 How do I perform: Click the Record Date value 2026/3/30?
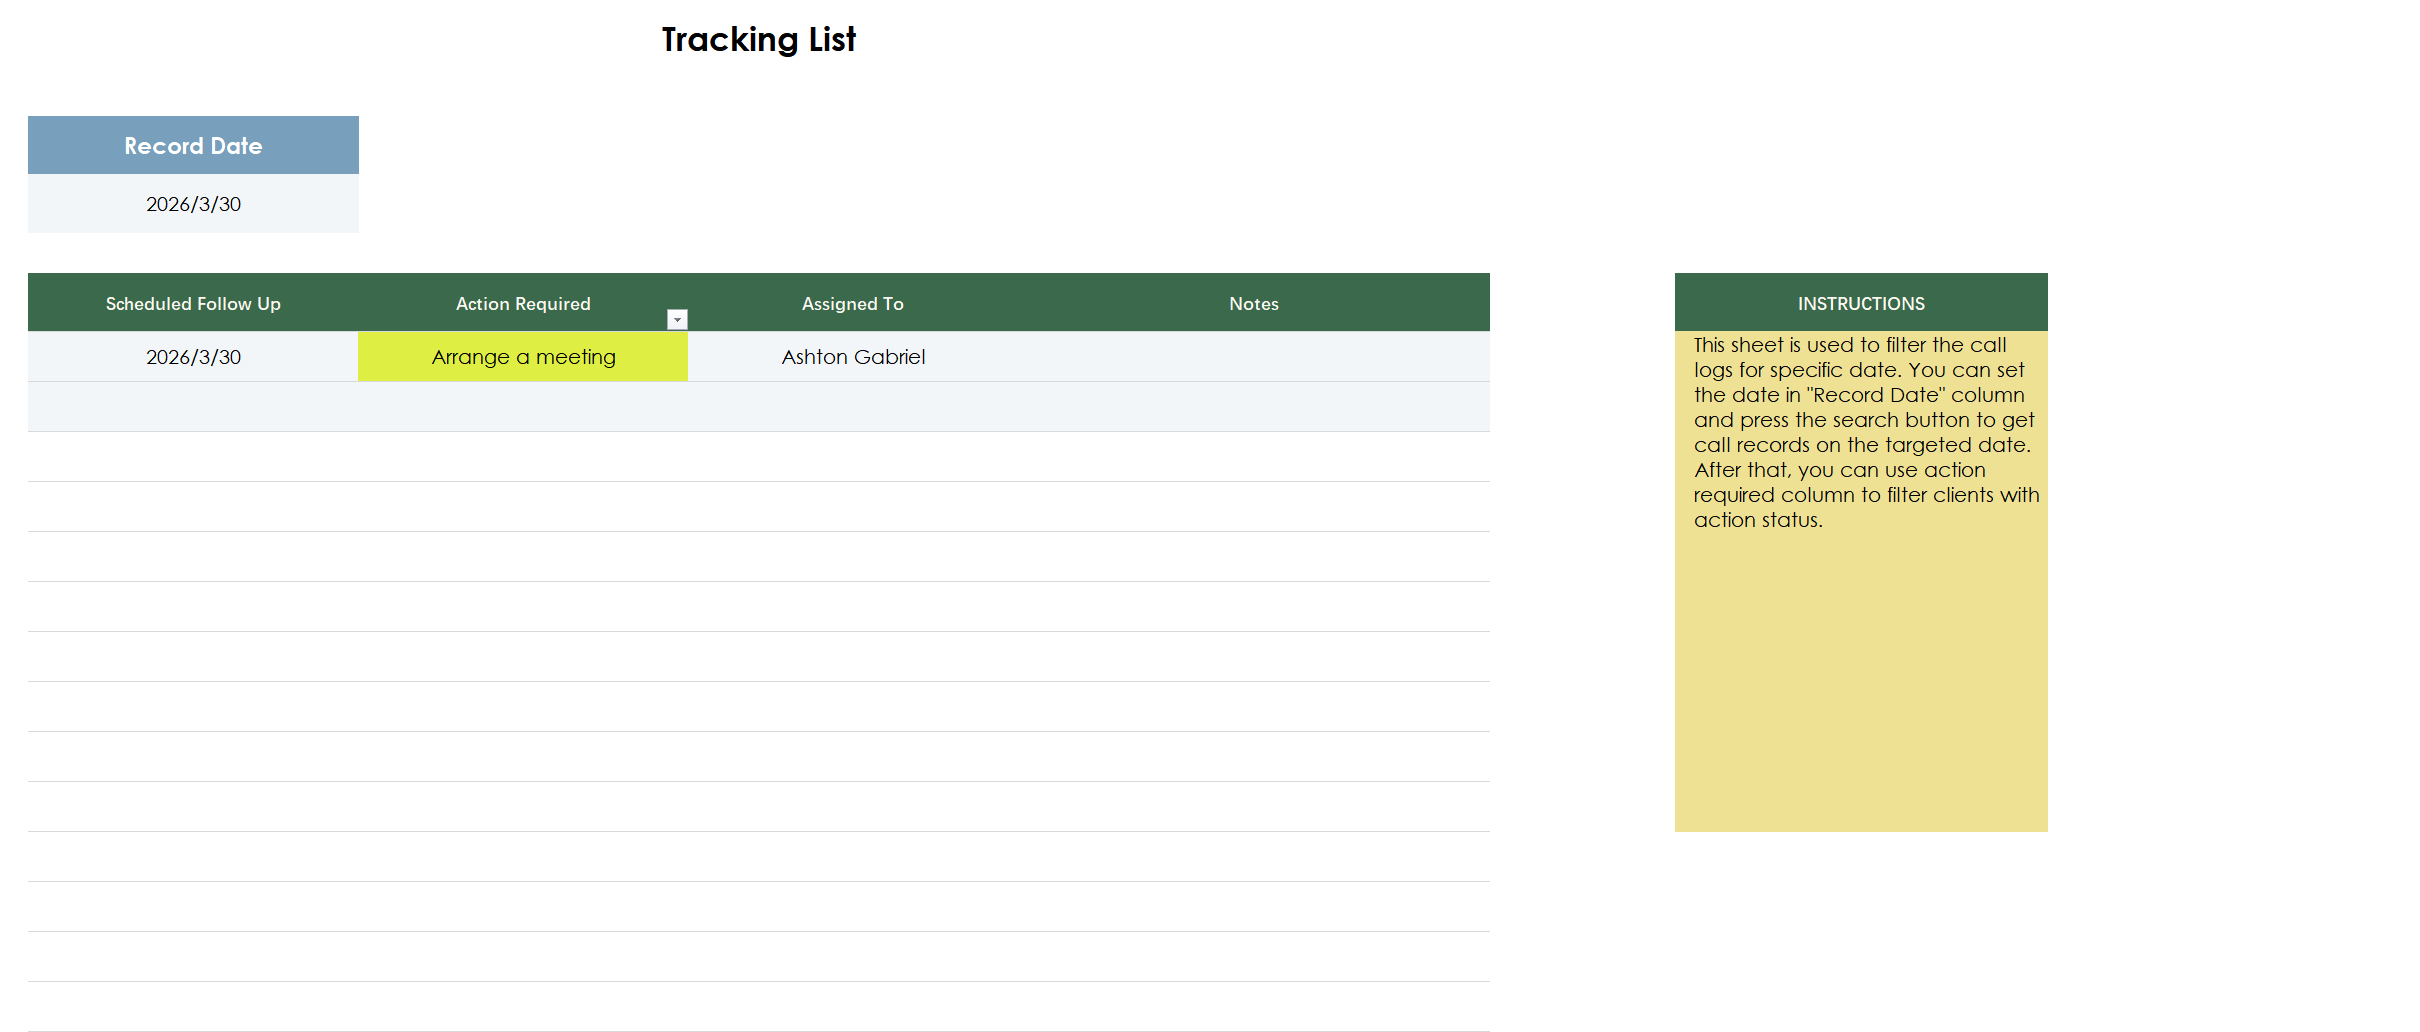(x=193, y=204)
